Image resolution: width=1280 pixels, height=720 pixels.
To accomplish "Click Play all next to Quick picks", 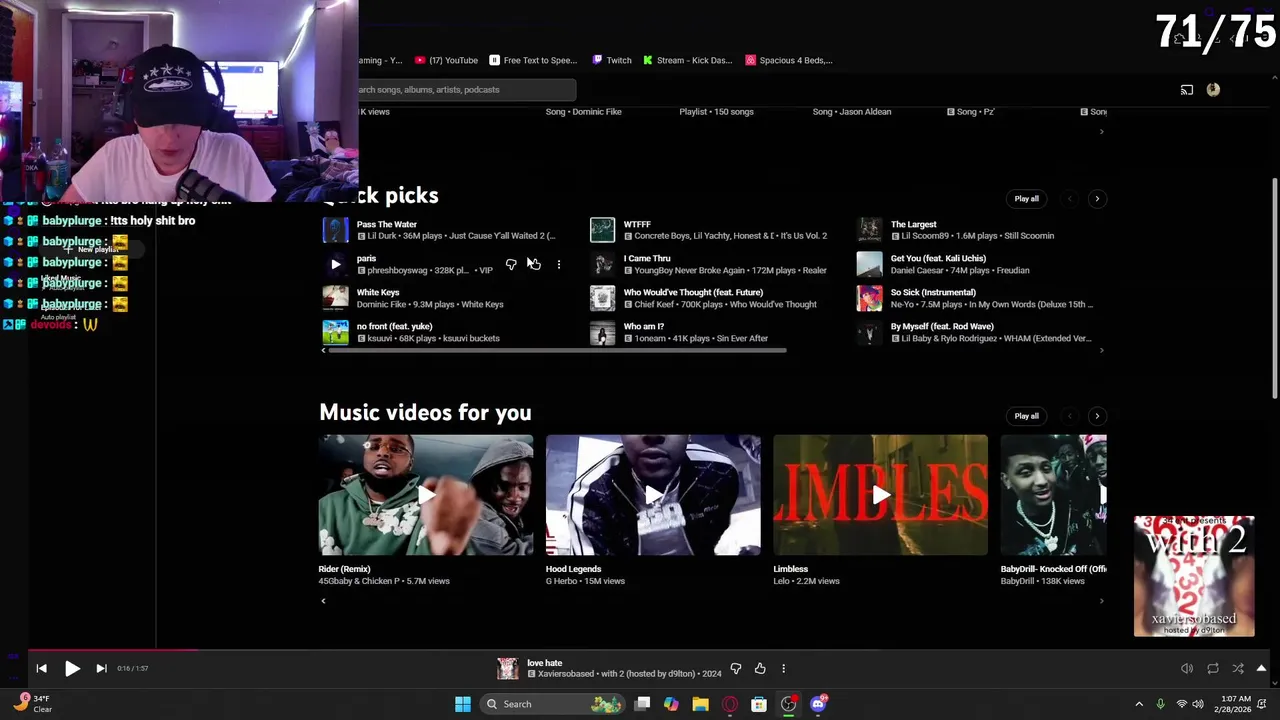I will click(1026, 198).
